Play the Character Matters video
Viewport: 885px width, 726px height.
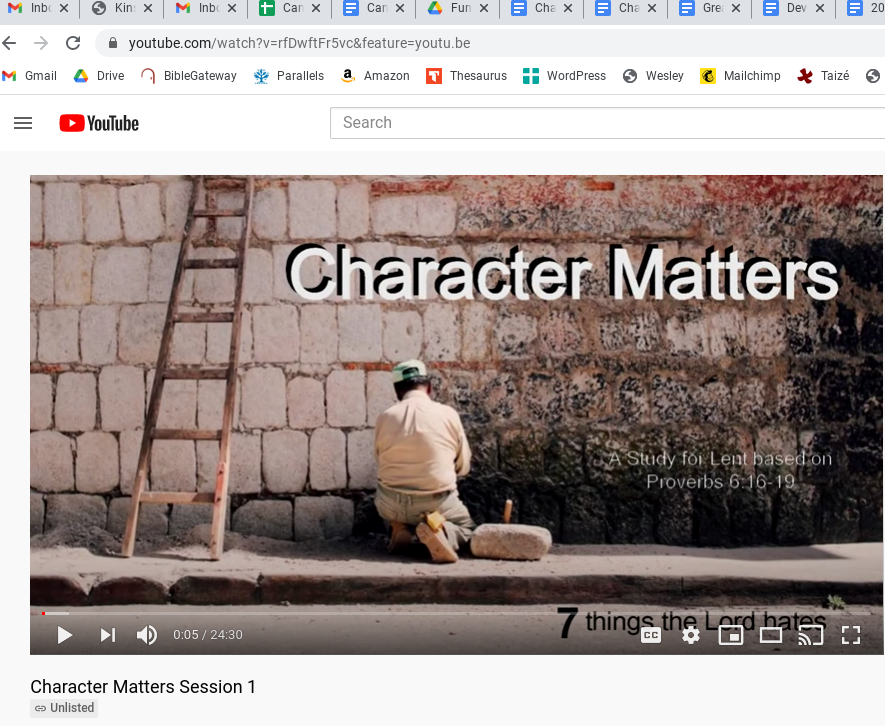(x=65, y=635)
